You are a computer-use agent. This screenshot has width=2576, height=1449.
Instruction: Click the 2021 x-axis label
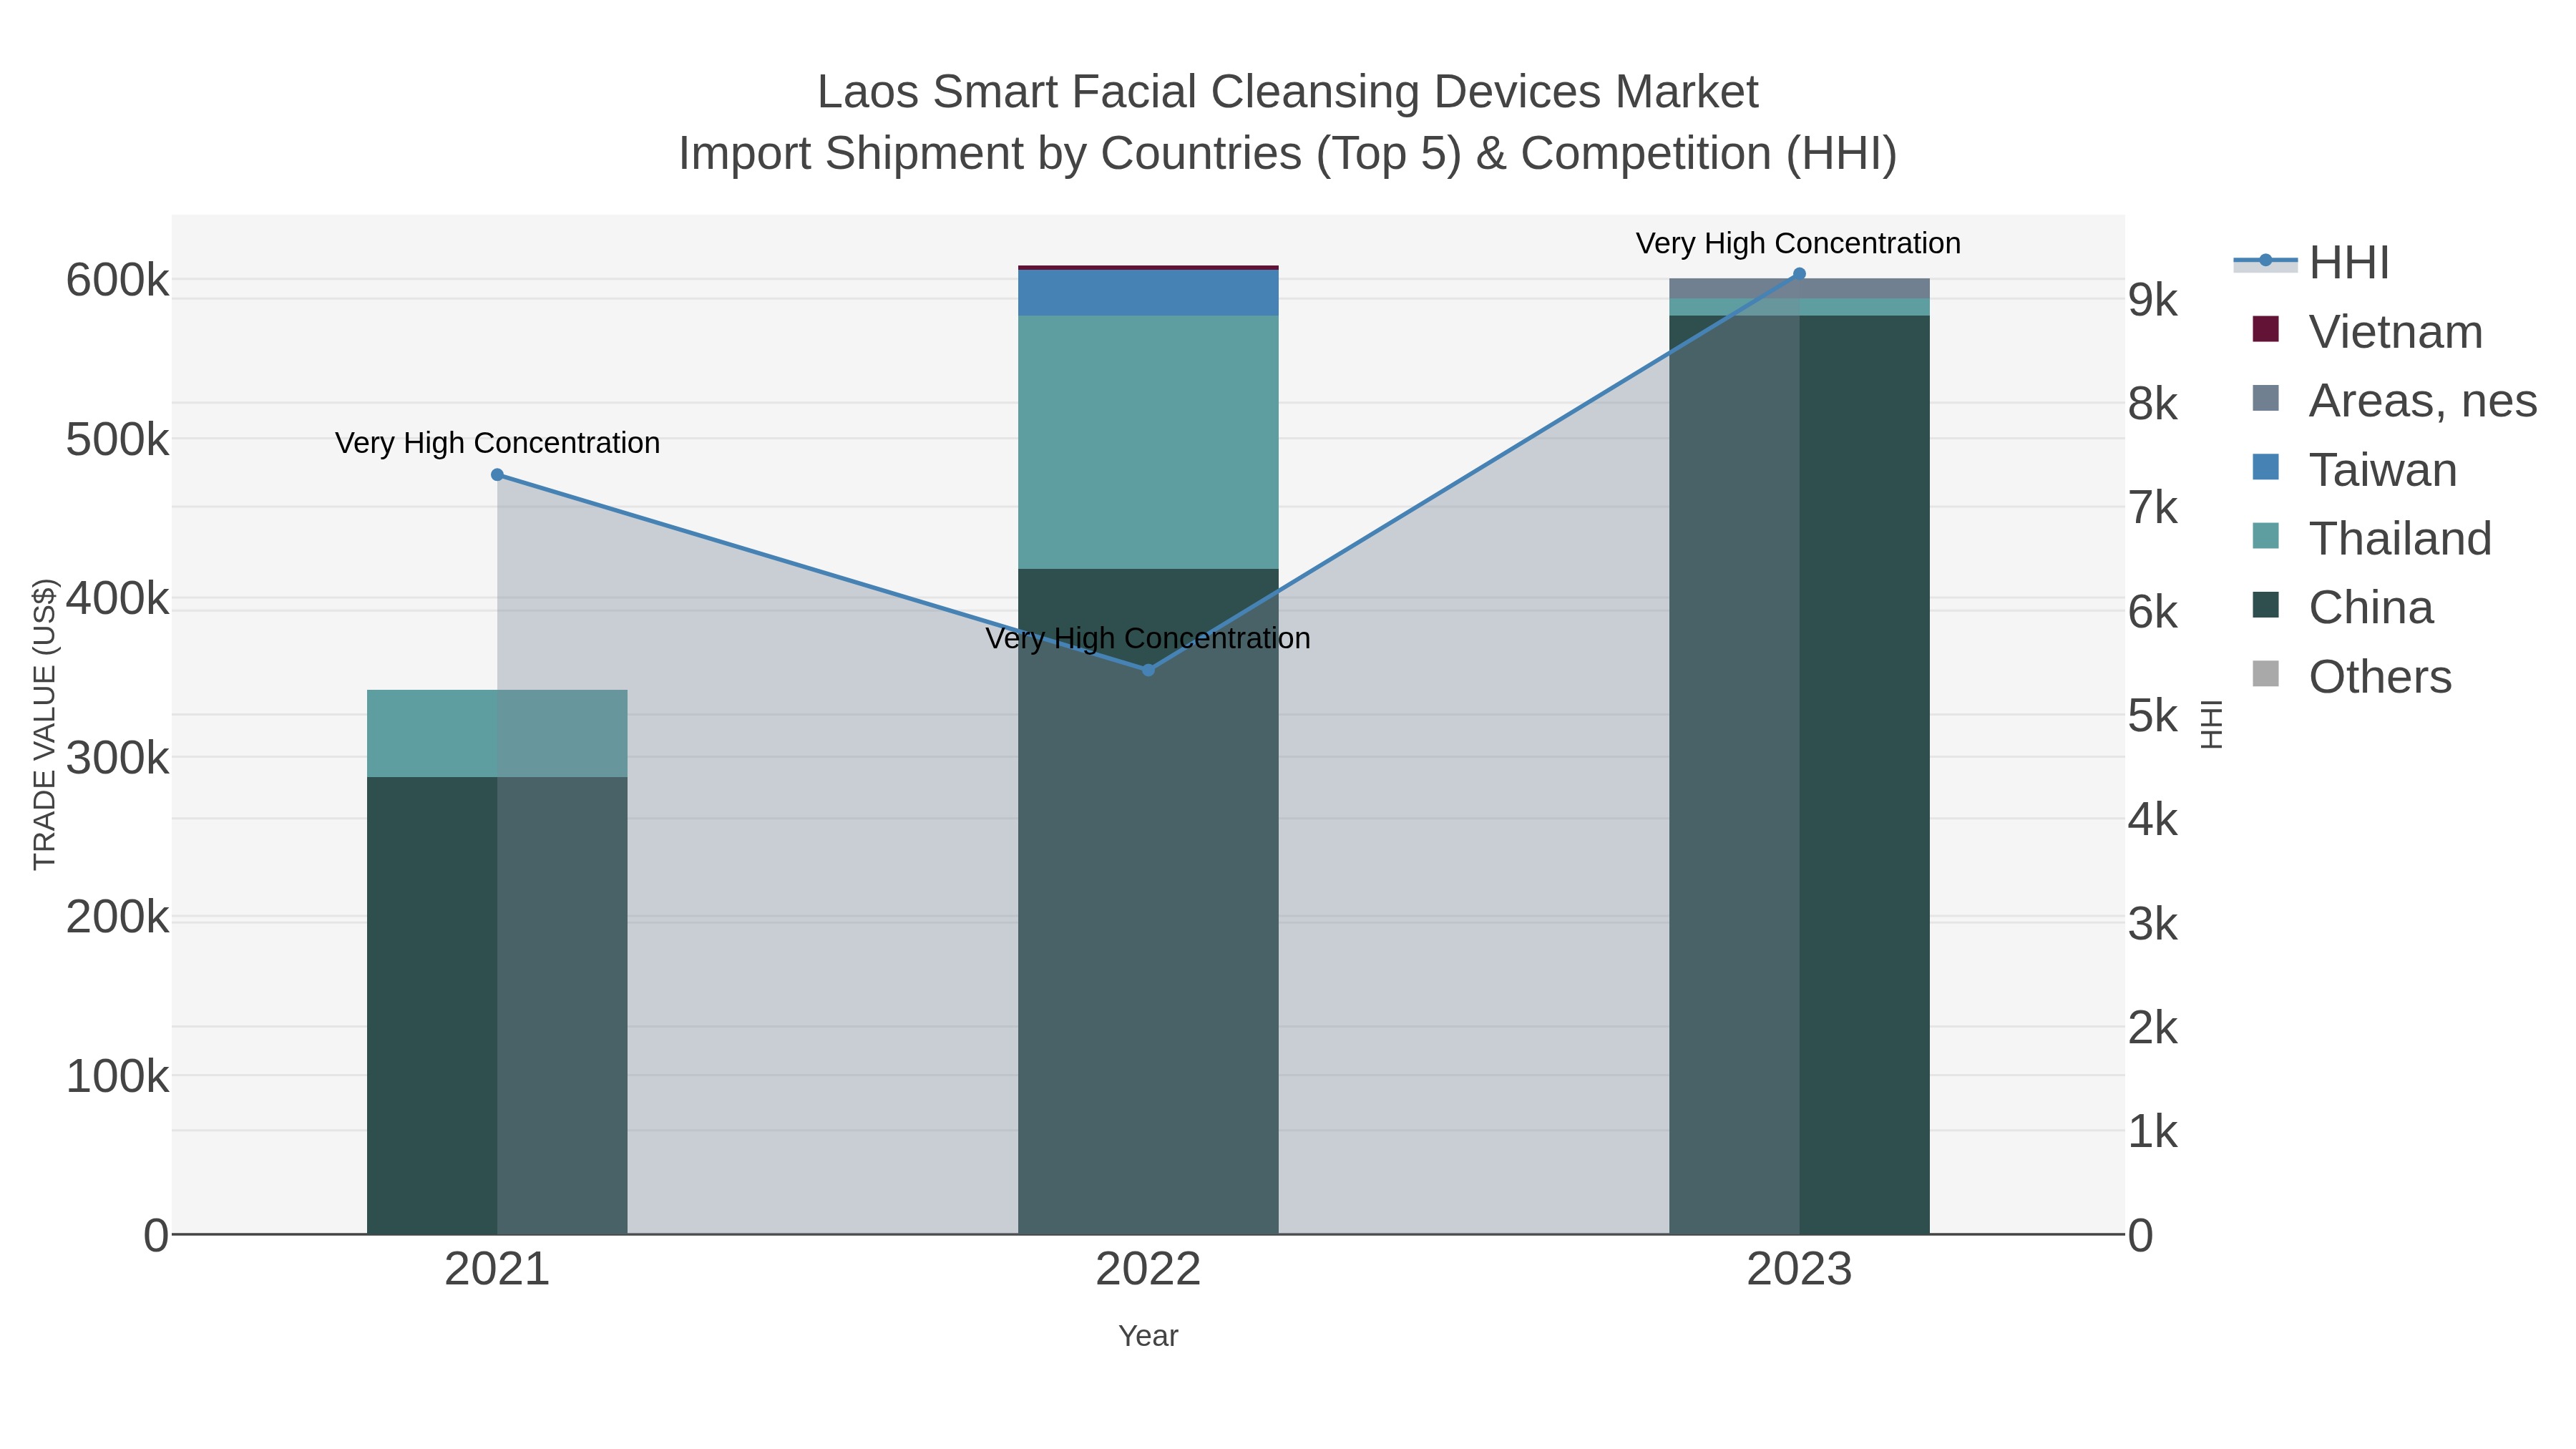click(x=497, y=1270)
